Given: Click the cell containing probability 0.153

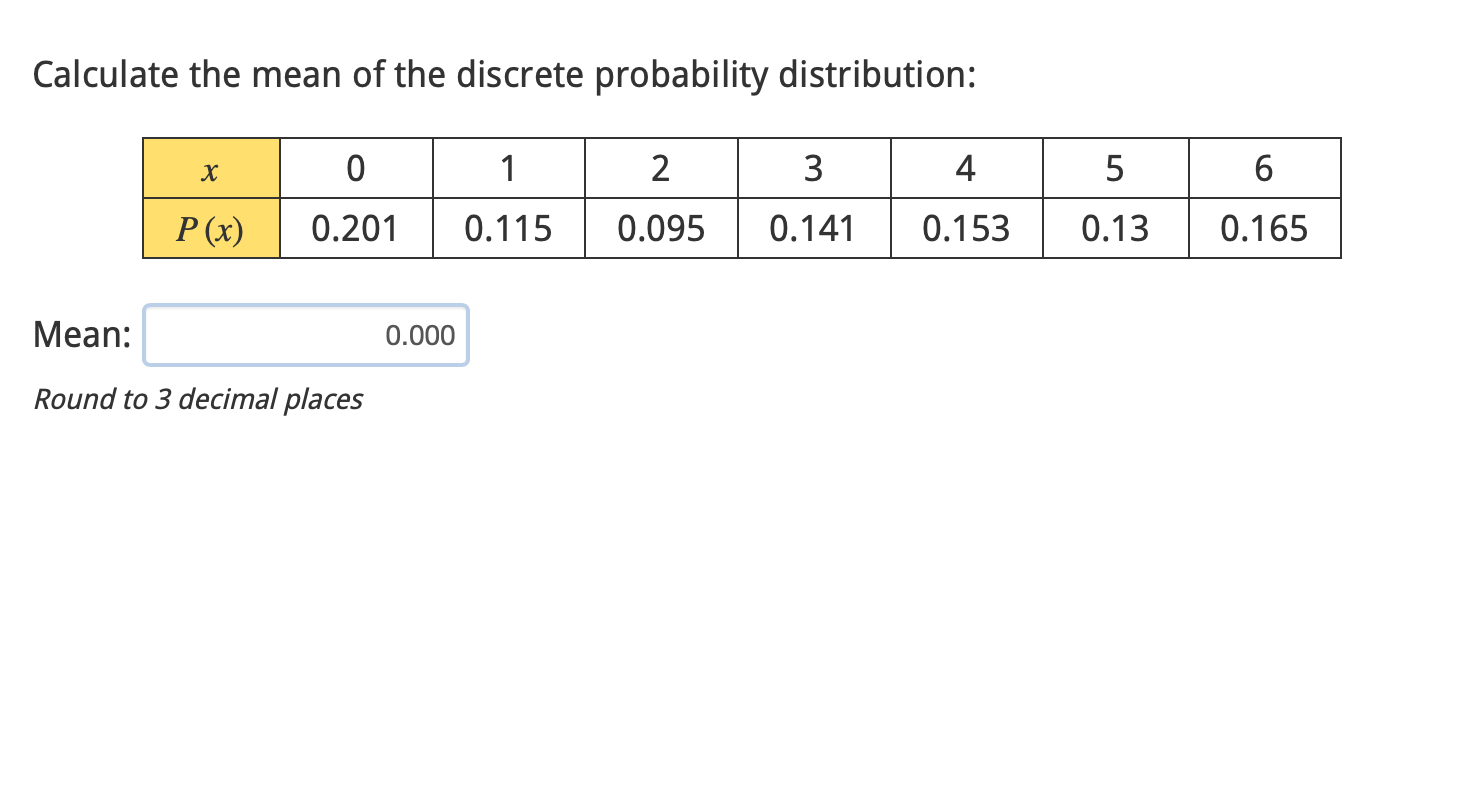Looking at the screenshot, I should (x=966, y=227).
